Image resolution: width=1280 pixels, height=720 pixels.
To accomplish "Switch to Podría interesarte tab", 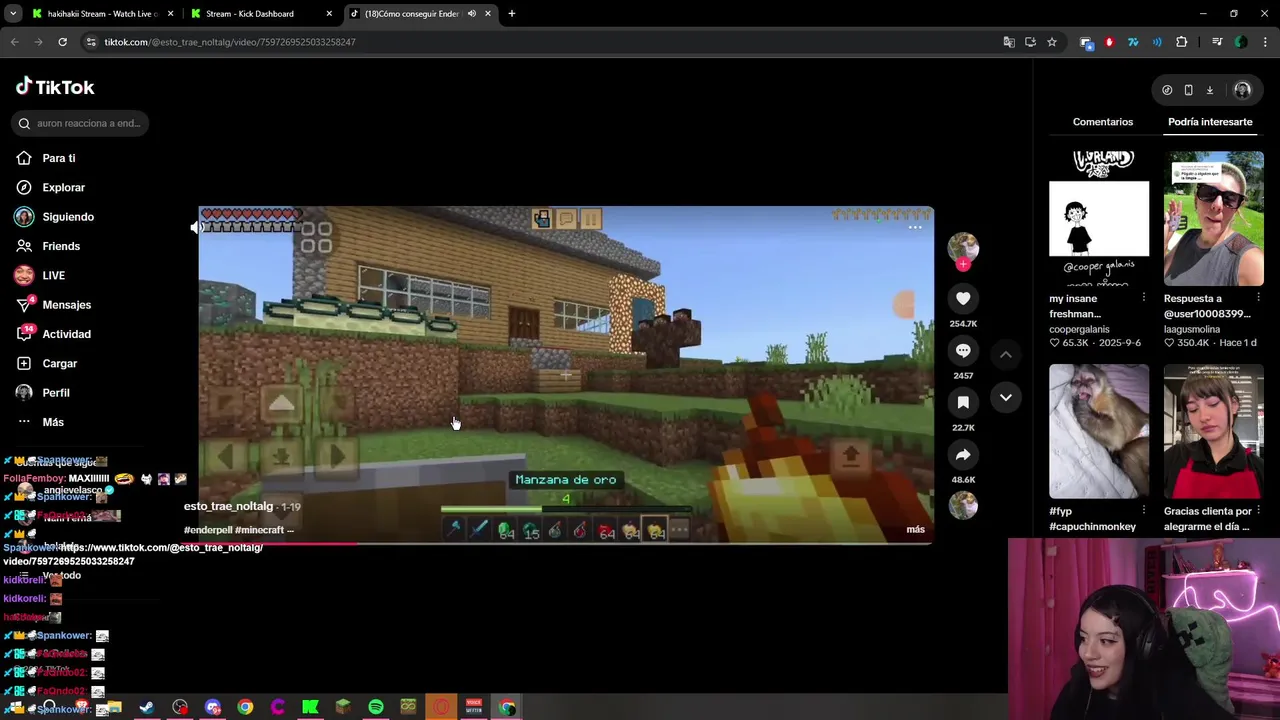I will pos(1210,122).
